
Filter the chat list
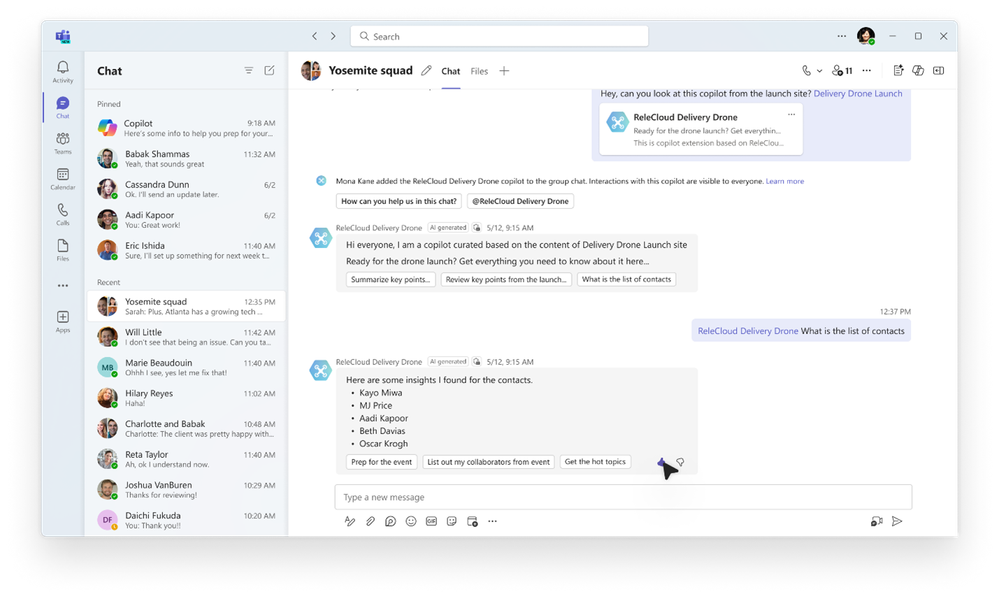point(248,71)
